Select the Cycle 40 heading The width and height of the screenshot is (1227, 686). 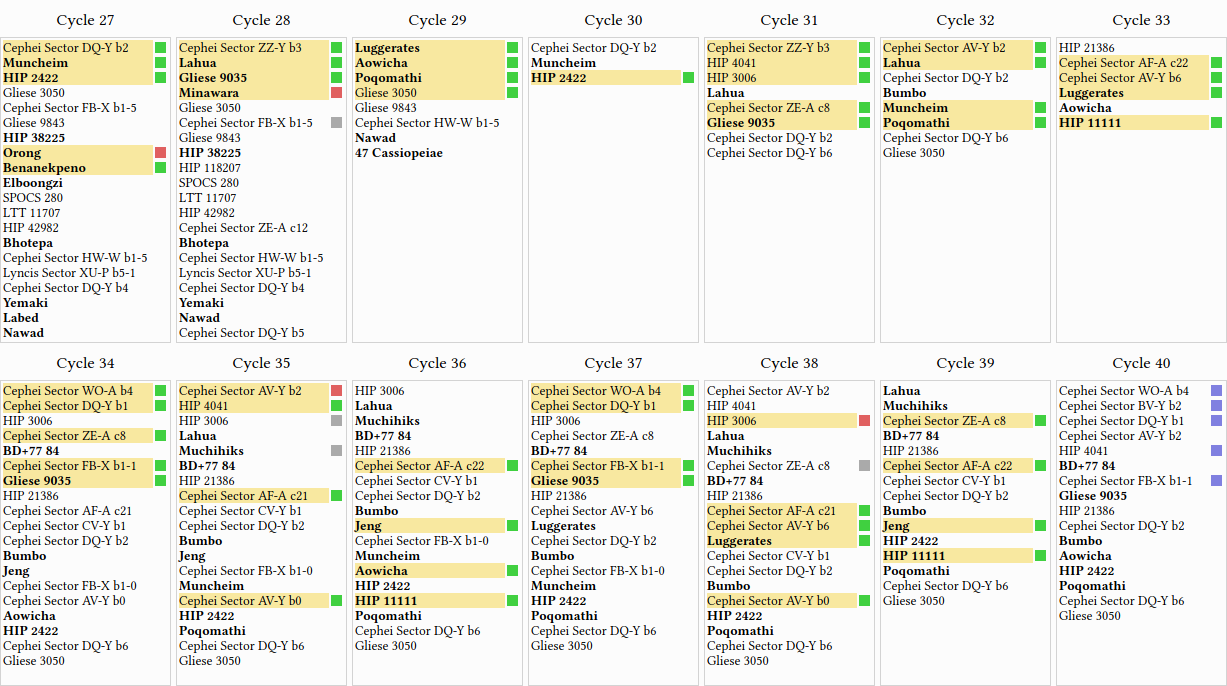pos(1141,363)
